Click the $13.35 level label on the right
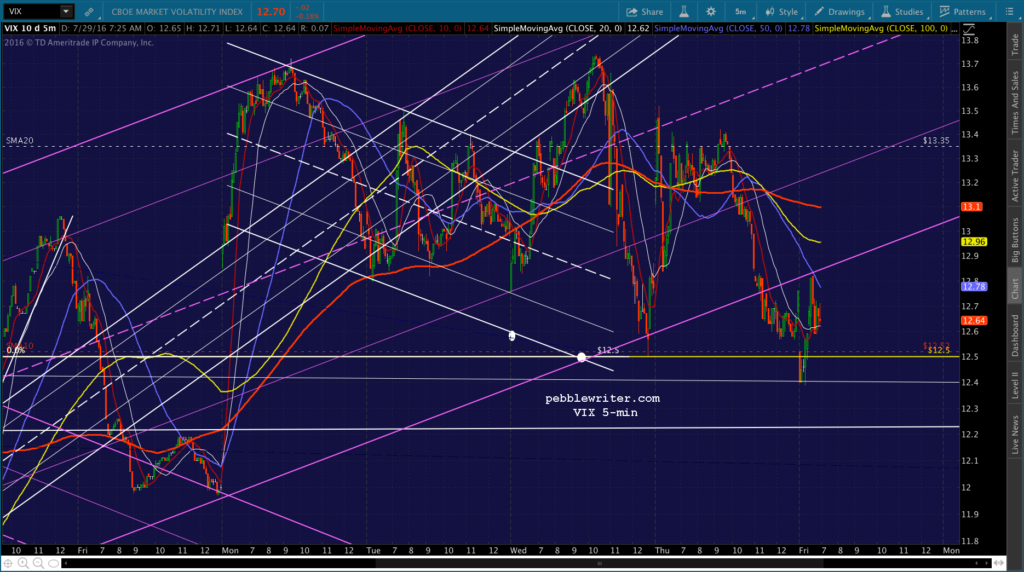The image size is (1024, 572). [x=936, y=140]
